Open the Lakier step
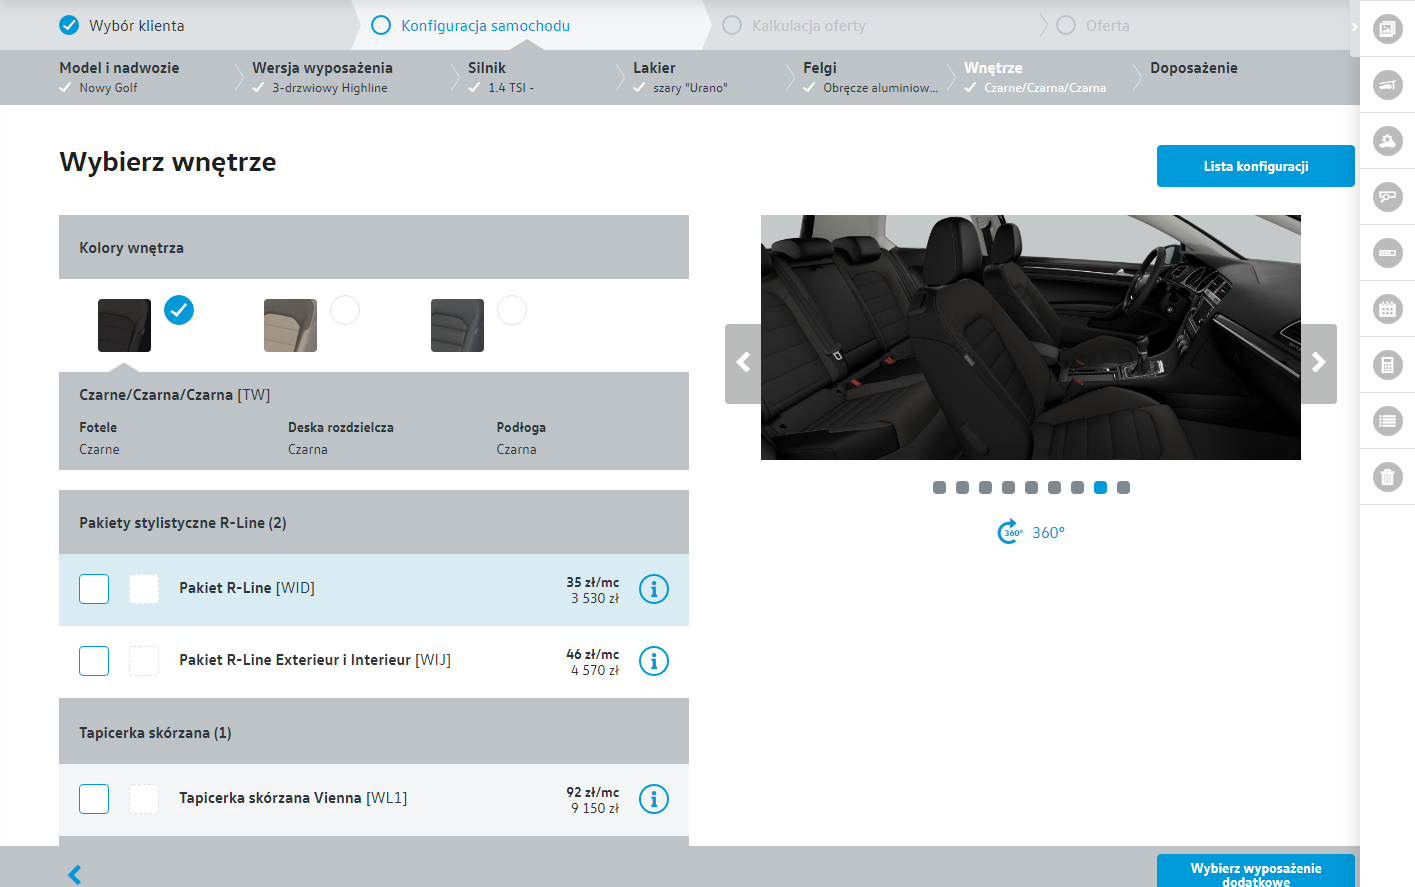 (x=680, y=77)
